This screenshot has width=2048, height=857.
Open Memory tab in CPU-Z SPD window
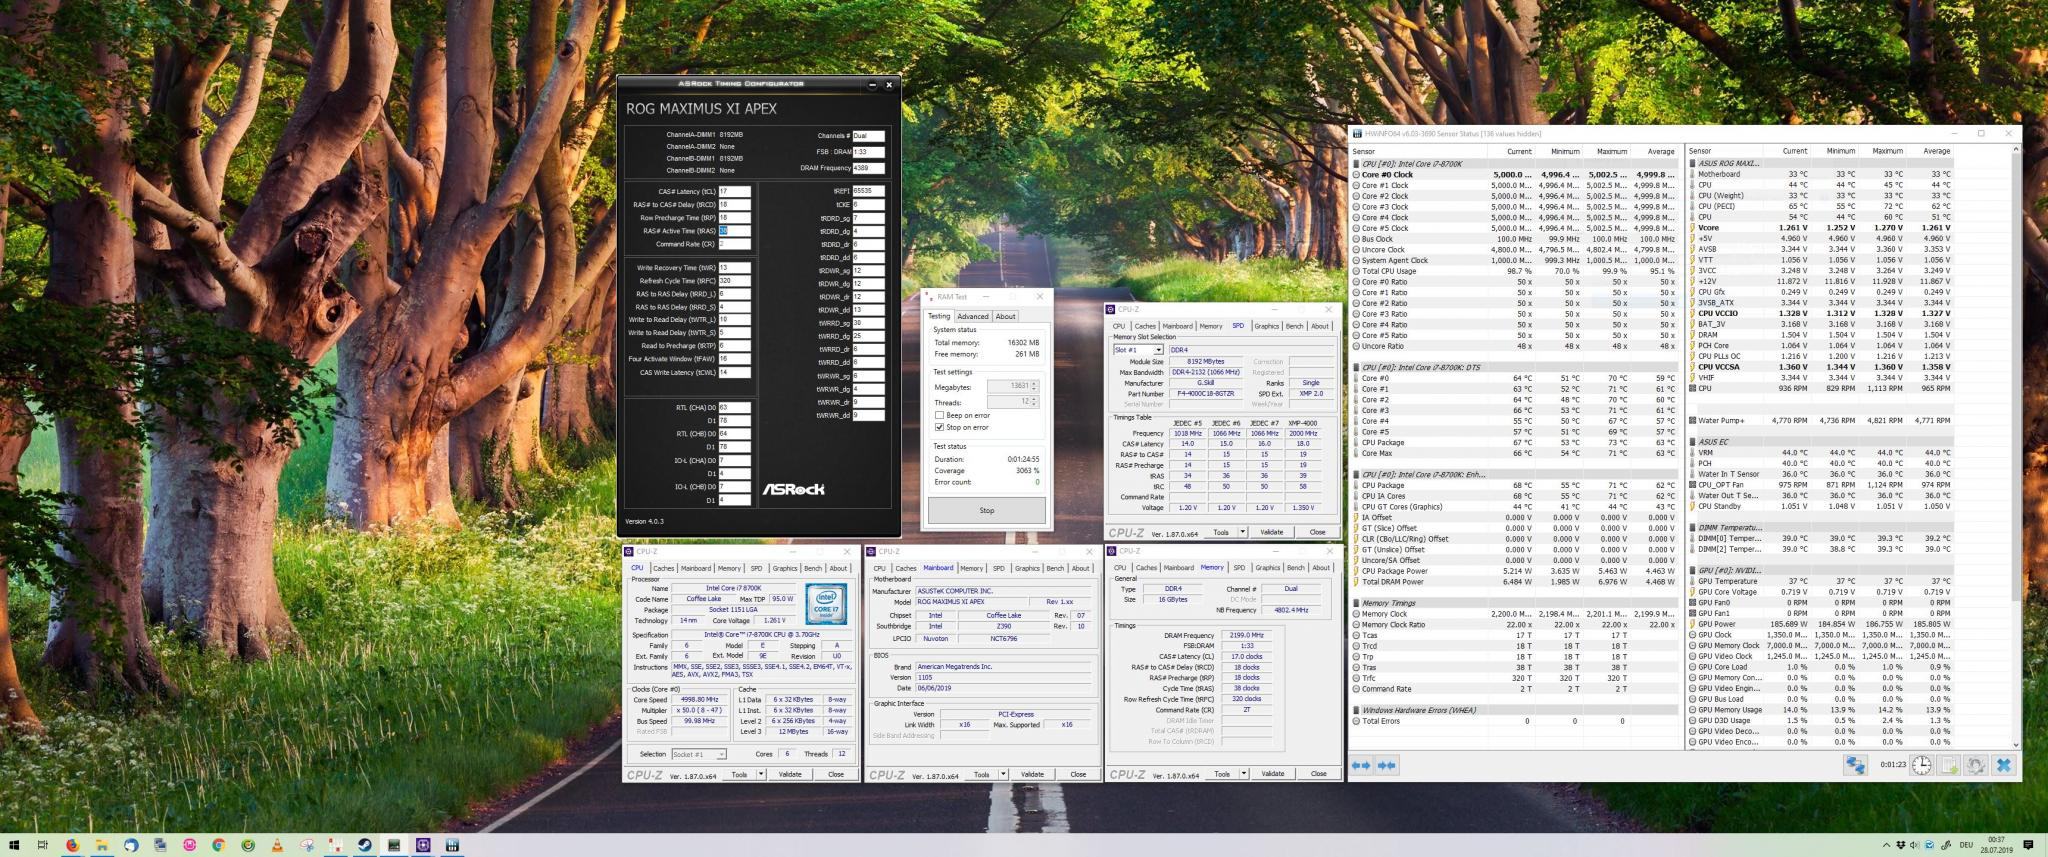1210,326
